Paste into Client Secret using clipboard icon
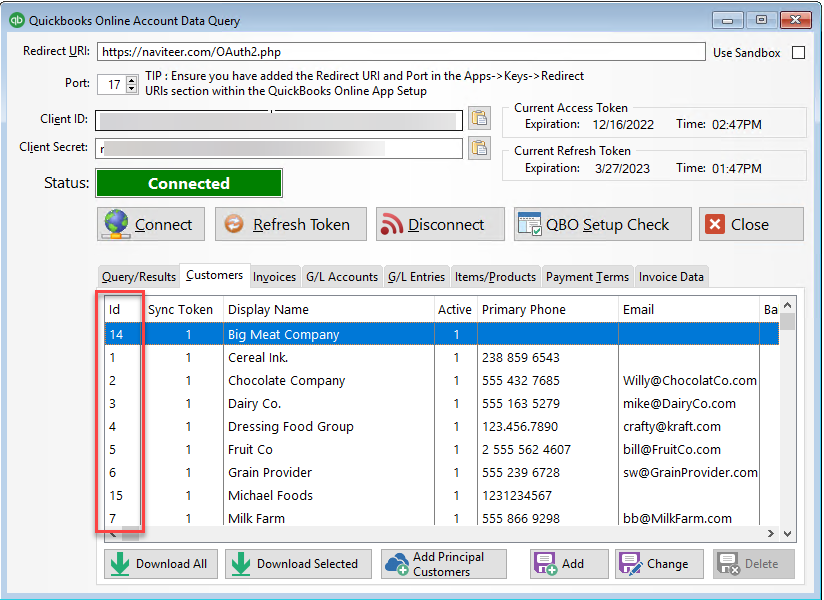Viewport: 824px width, 600px height. click(x=479, y=148)
